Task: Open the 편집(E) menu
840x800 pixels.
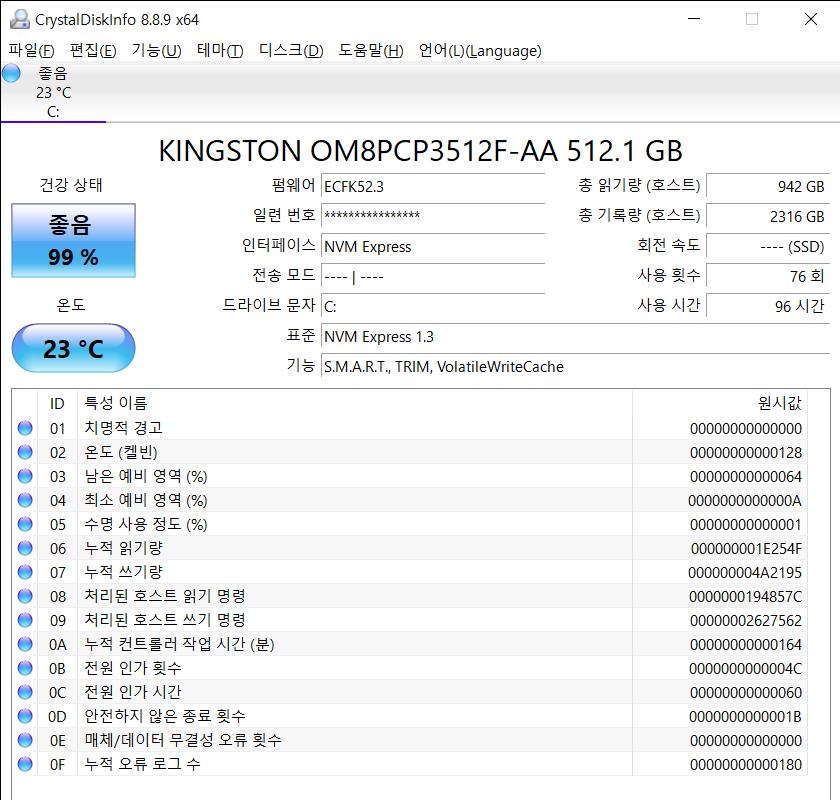Action: tap(93, 51)
